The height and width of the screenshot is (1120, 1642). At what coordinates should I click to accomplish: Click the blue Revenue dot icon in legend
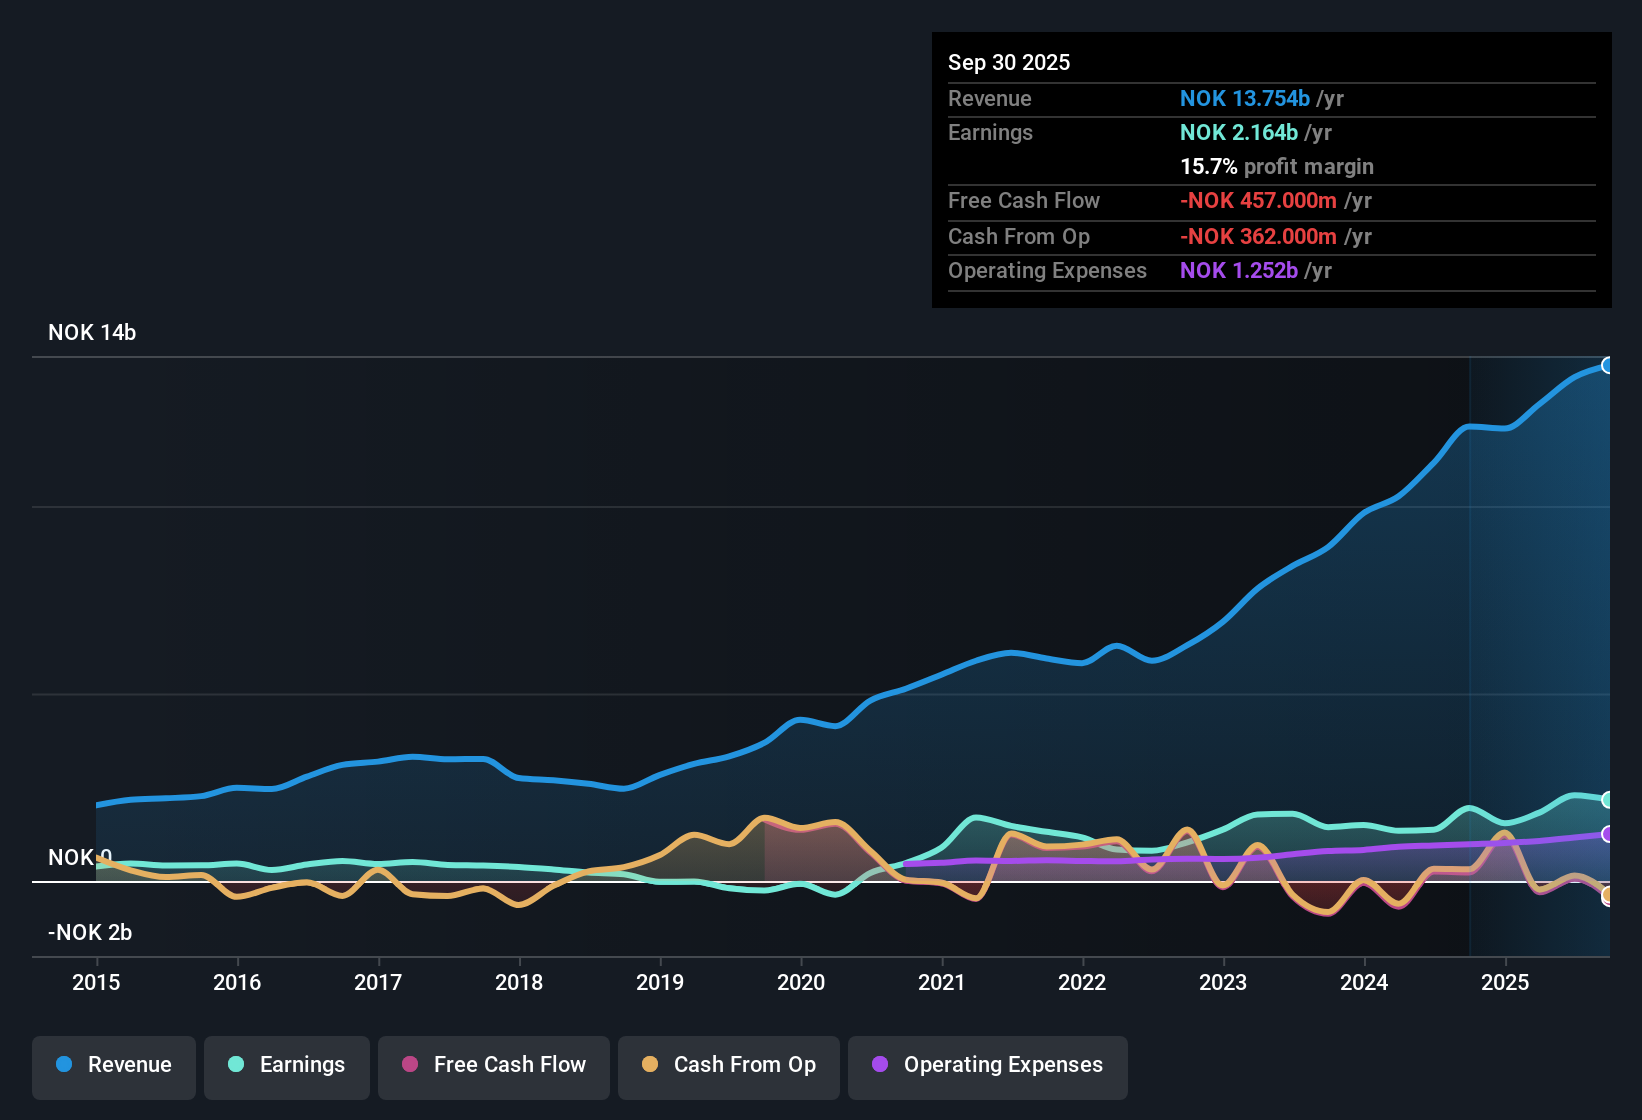(x=63, y=1065)
